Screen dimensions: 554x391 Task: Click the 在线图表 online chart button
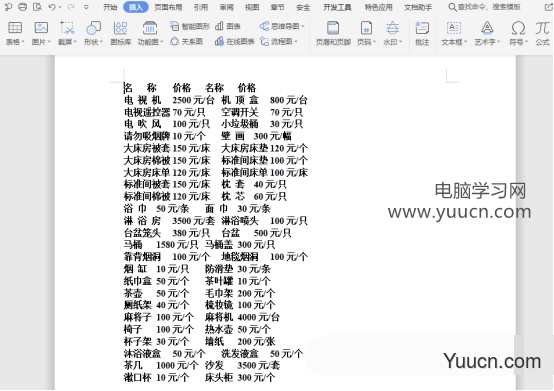235,42
